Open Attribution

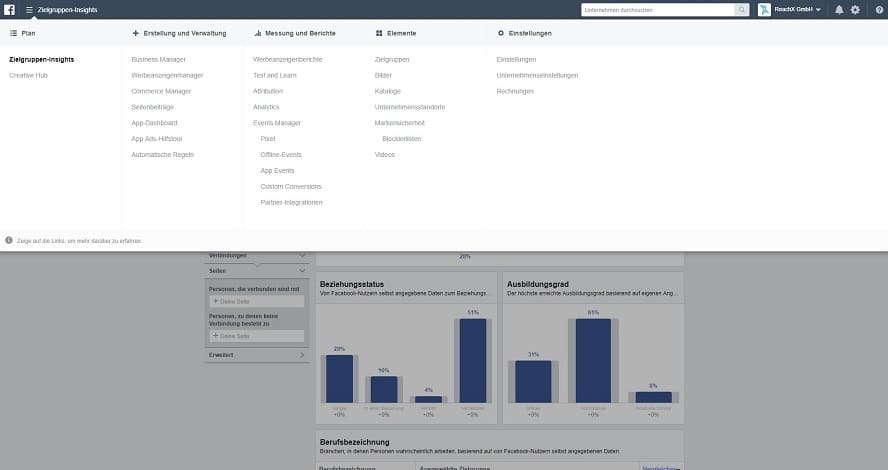tap(268, 91)
